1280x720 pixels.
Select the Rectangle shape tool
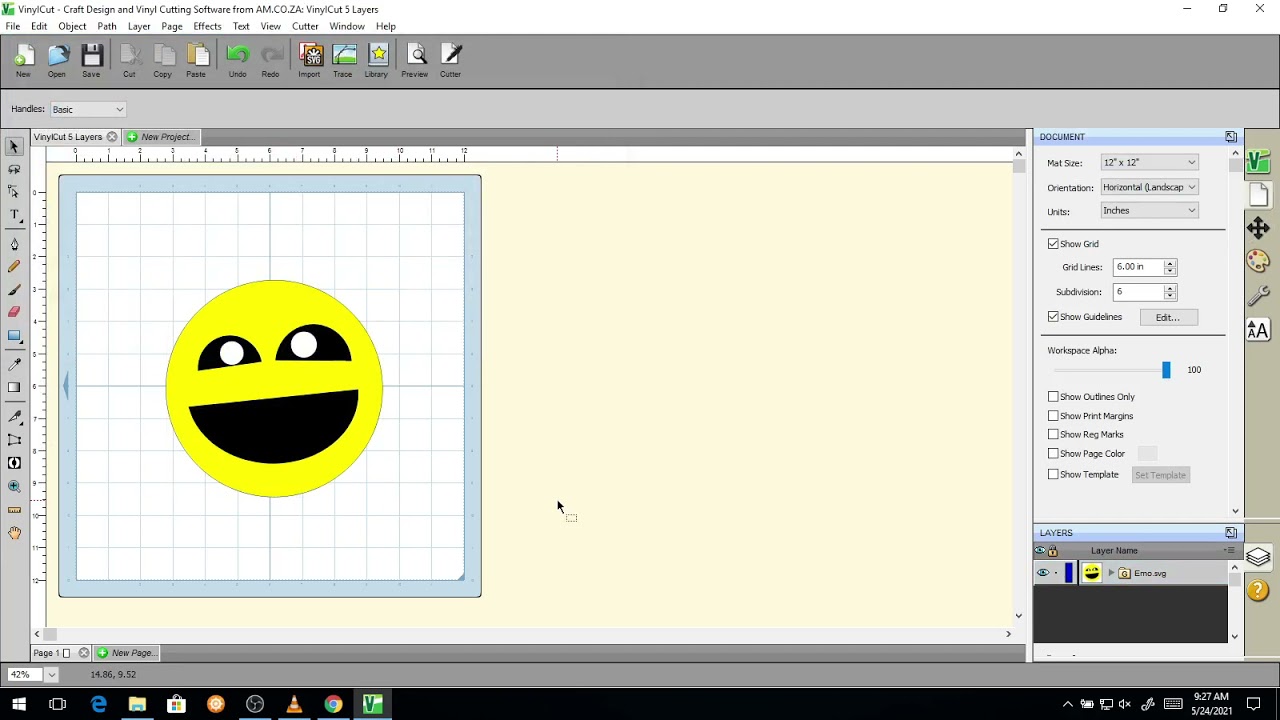click(x=14, y=336)
